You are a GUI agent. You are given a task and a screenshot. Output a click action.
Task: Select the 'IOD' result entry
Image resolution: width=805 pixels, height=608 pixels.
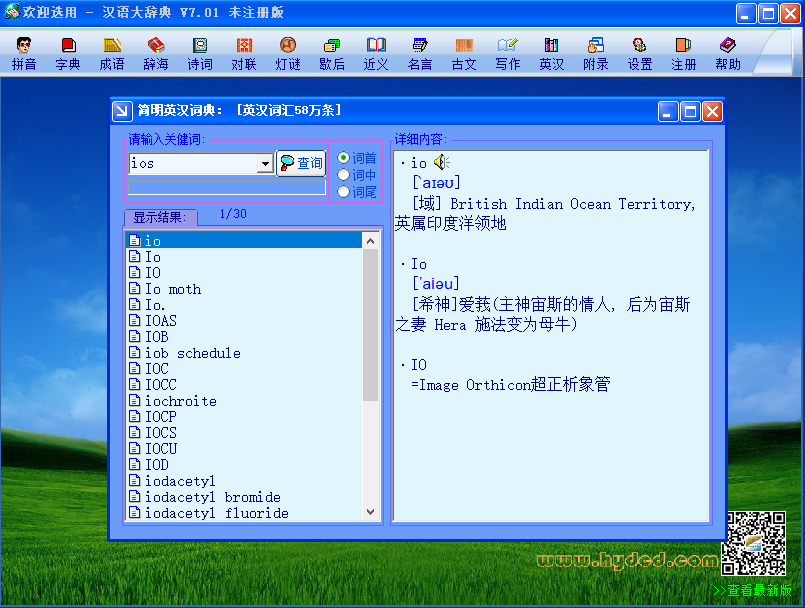click(x=244, y=465)
